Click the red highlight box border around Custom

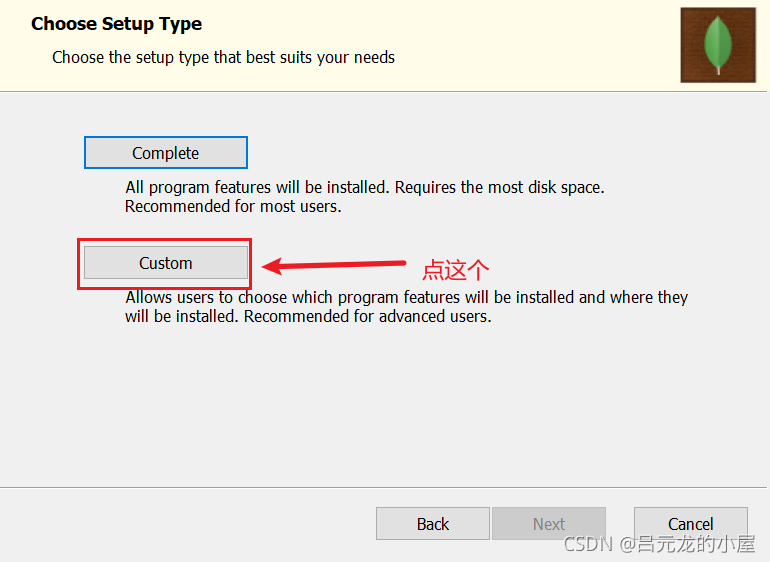pos(80,264)
